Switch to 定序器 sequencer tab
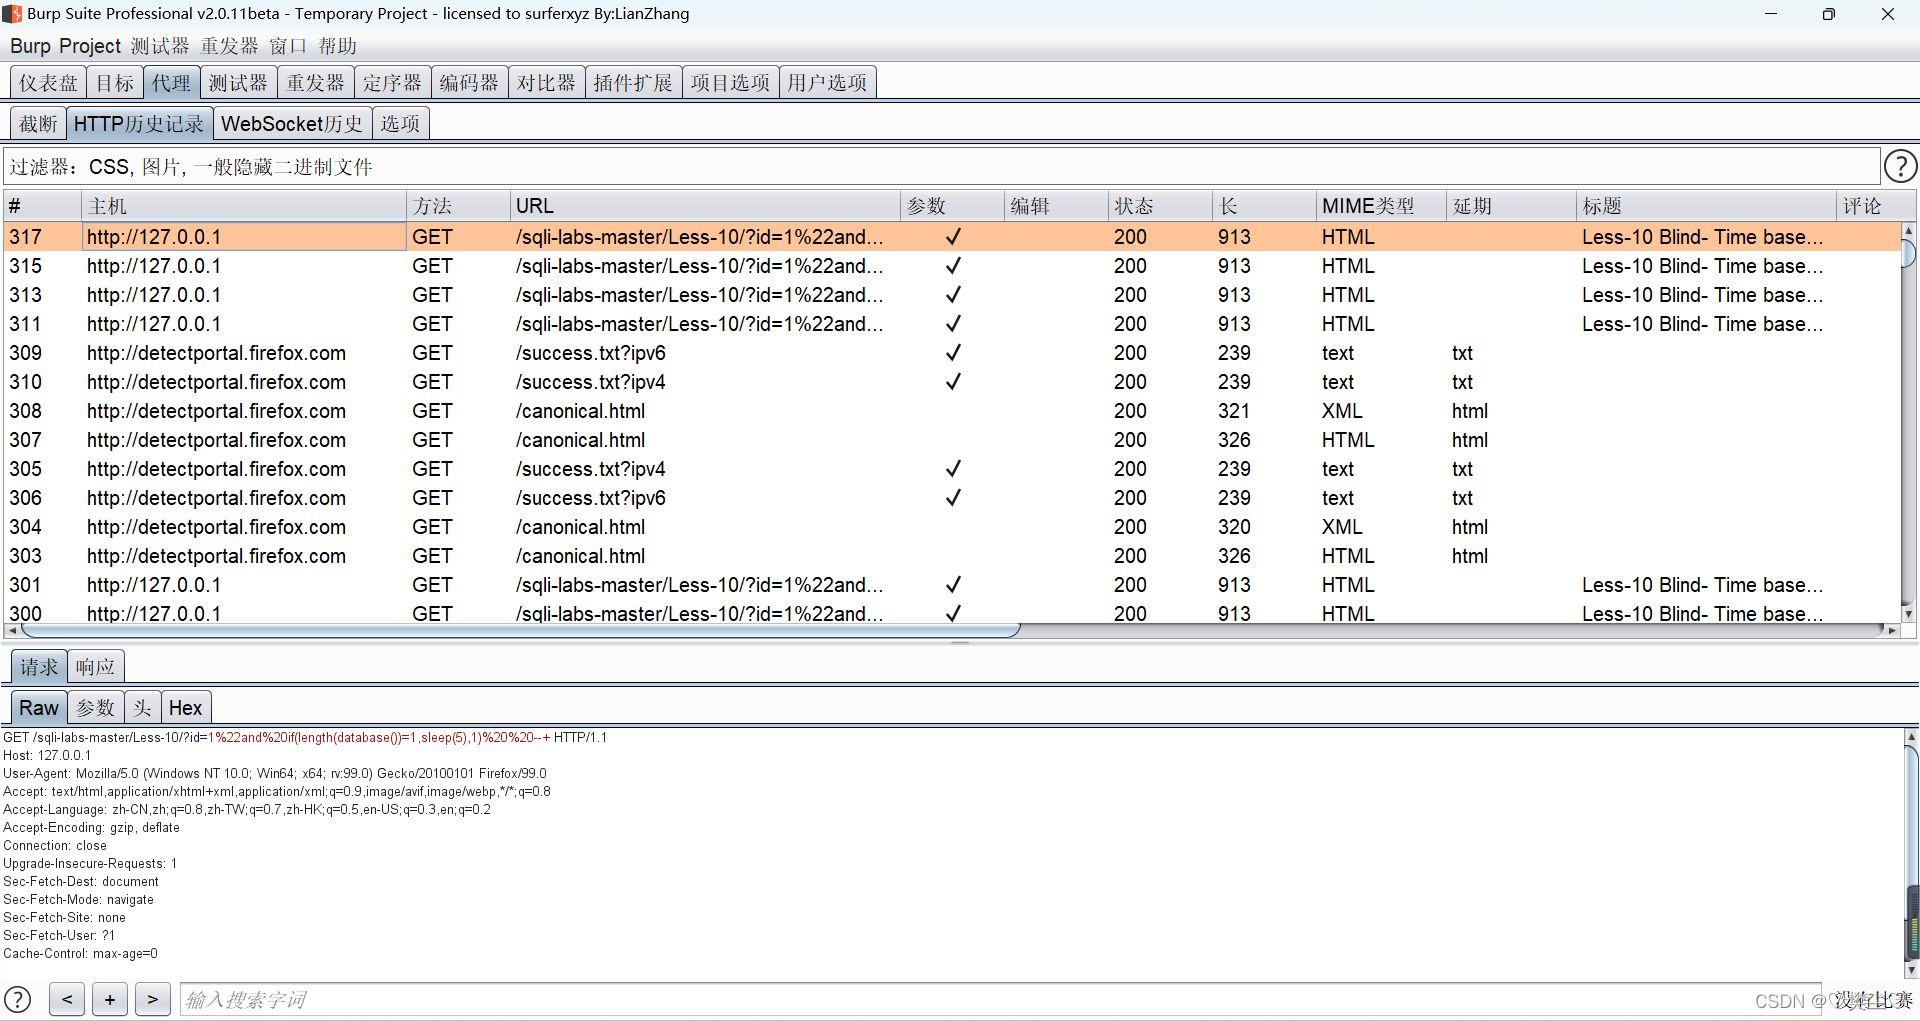Image resolution: width=1920 pixels, height=1021 pixels. pos(393,83)
